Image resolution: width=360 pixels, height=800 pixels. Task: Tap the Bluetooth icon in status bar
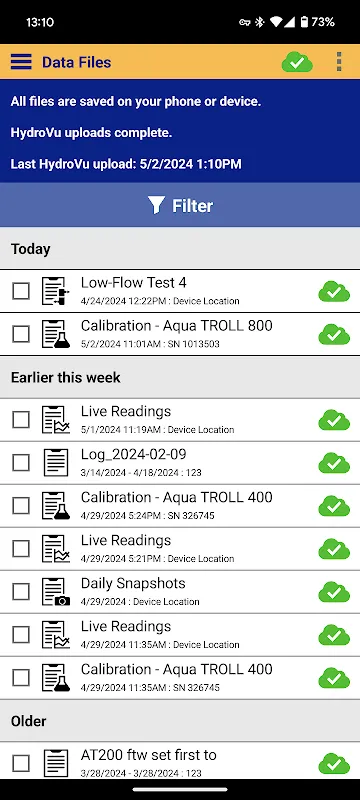(x=260, y=22)
